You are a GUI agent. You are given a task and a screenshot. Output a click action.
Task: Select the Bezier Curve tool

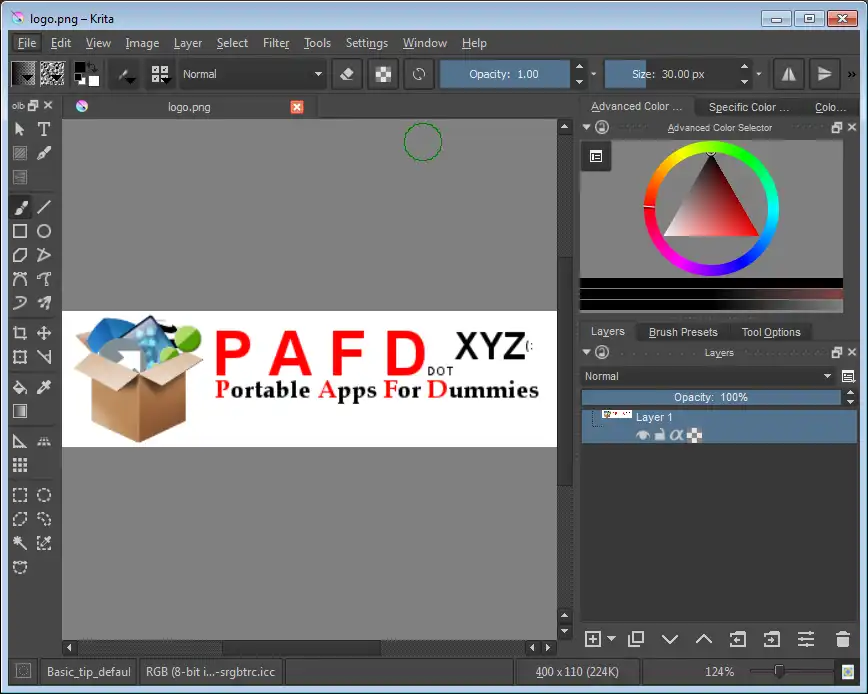coord(20,279)
